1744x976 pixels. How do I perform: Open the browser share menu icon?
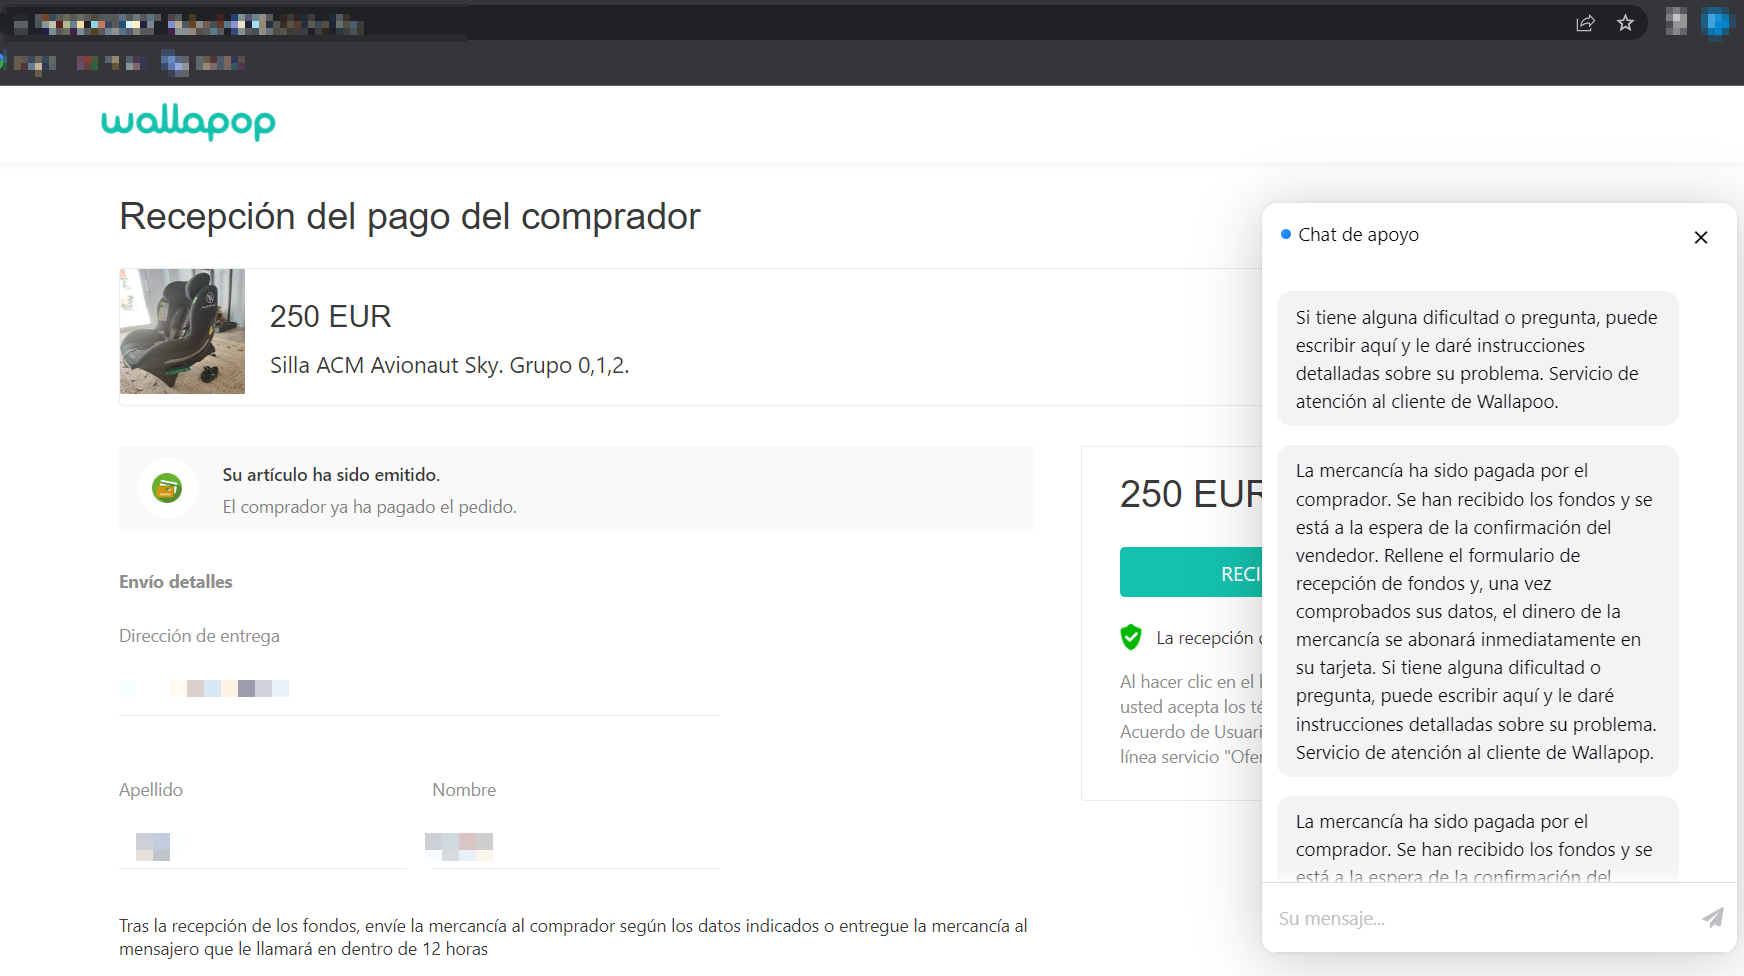(x=1585, y=22)
